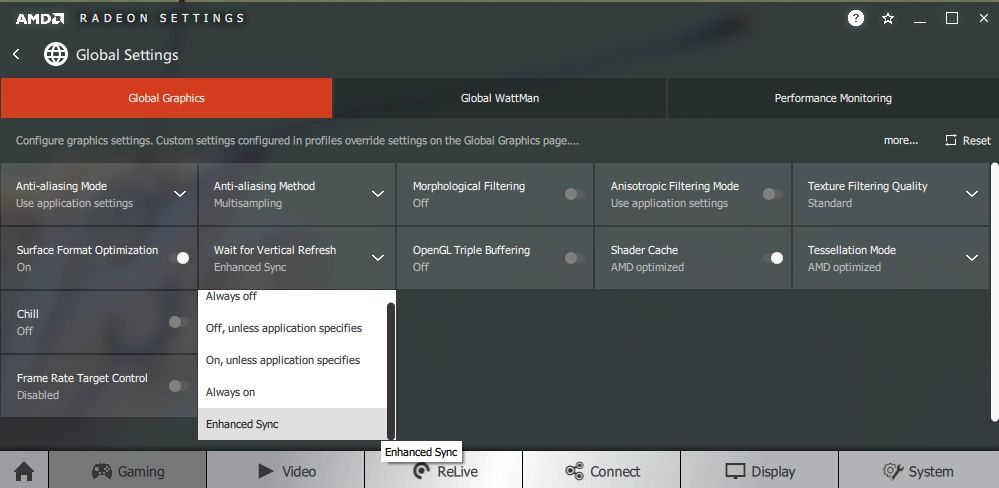Click the System gear wrench icon
The image size is (999, 488).
[x=893, y=471]
